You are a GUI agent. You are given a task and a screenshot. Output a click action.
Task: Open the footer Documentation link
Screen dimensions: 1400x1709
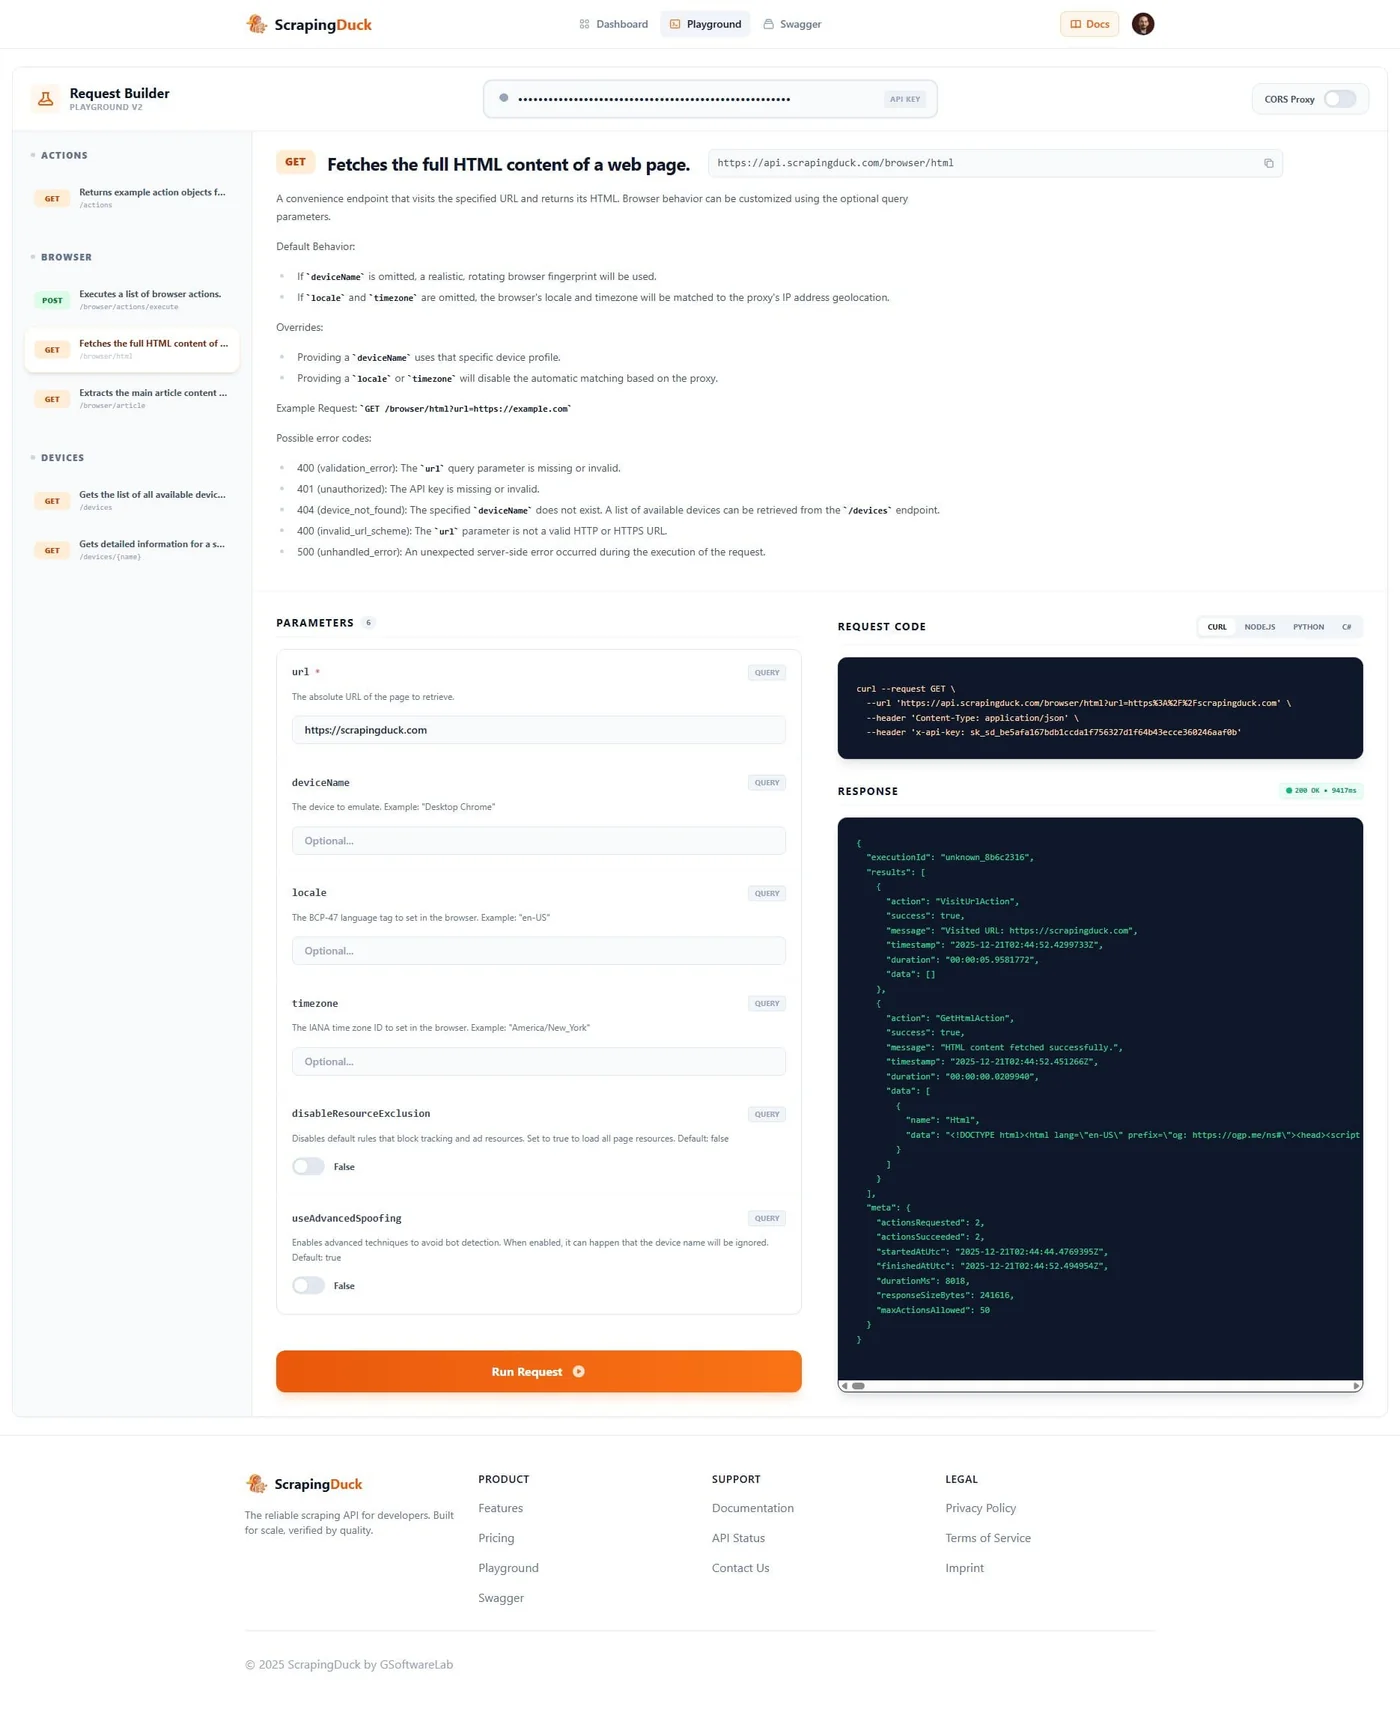click(753, 1508)
